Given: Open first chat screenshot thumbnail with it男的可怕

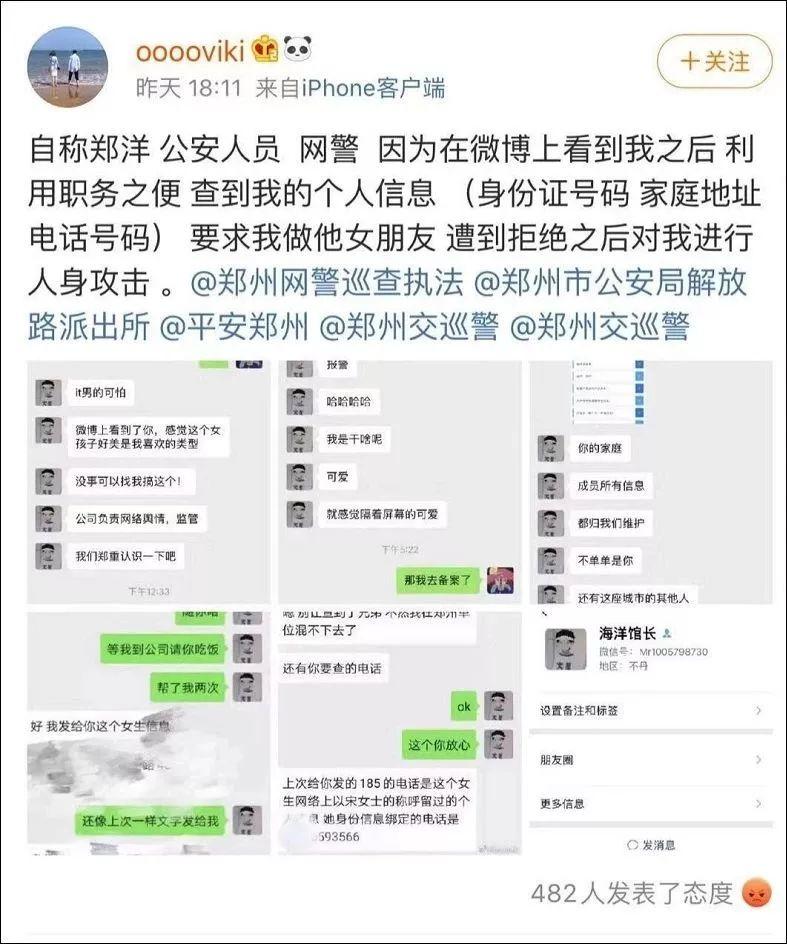Looking at the screenshot, I should [x=148, y=482].
